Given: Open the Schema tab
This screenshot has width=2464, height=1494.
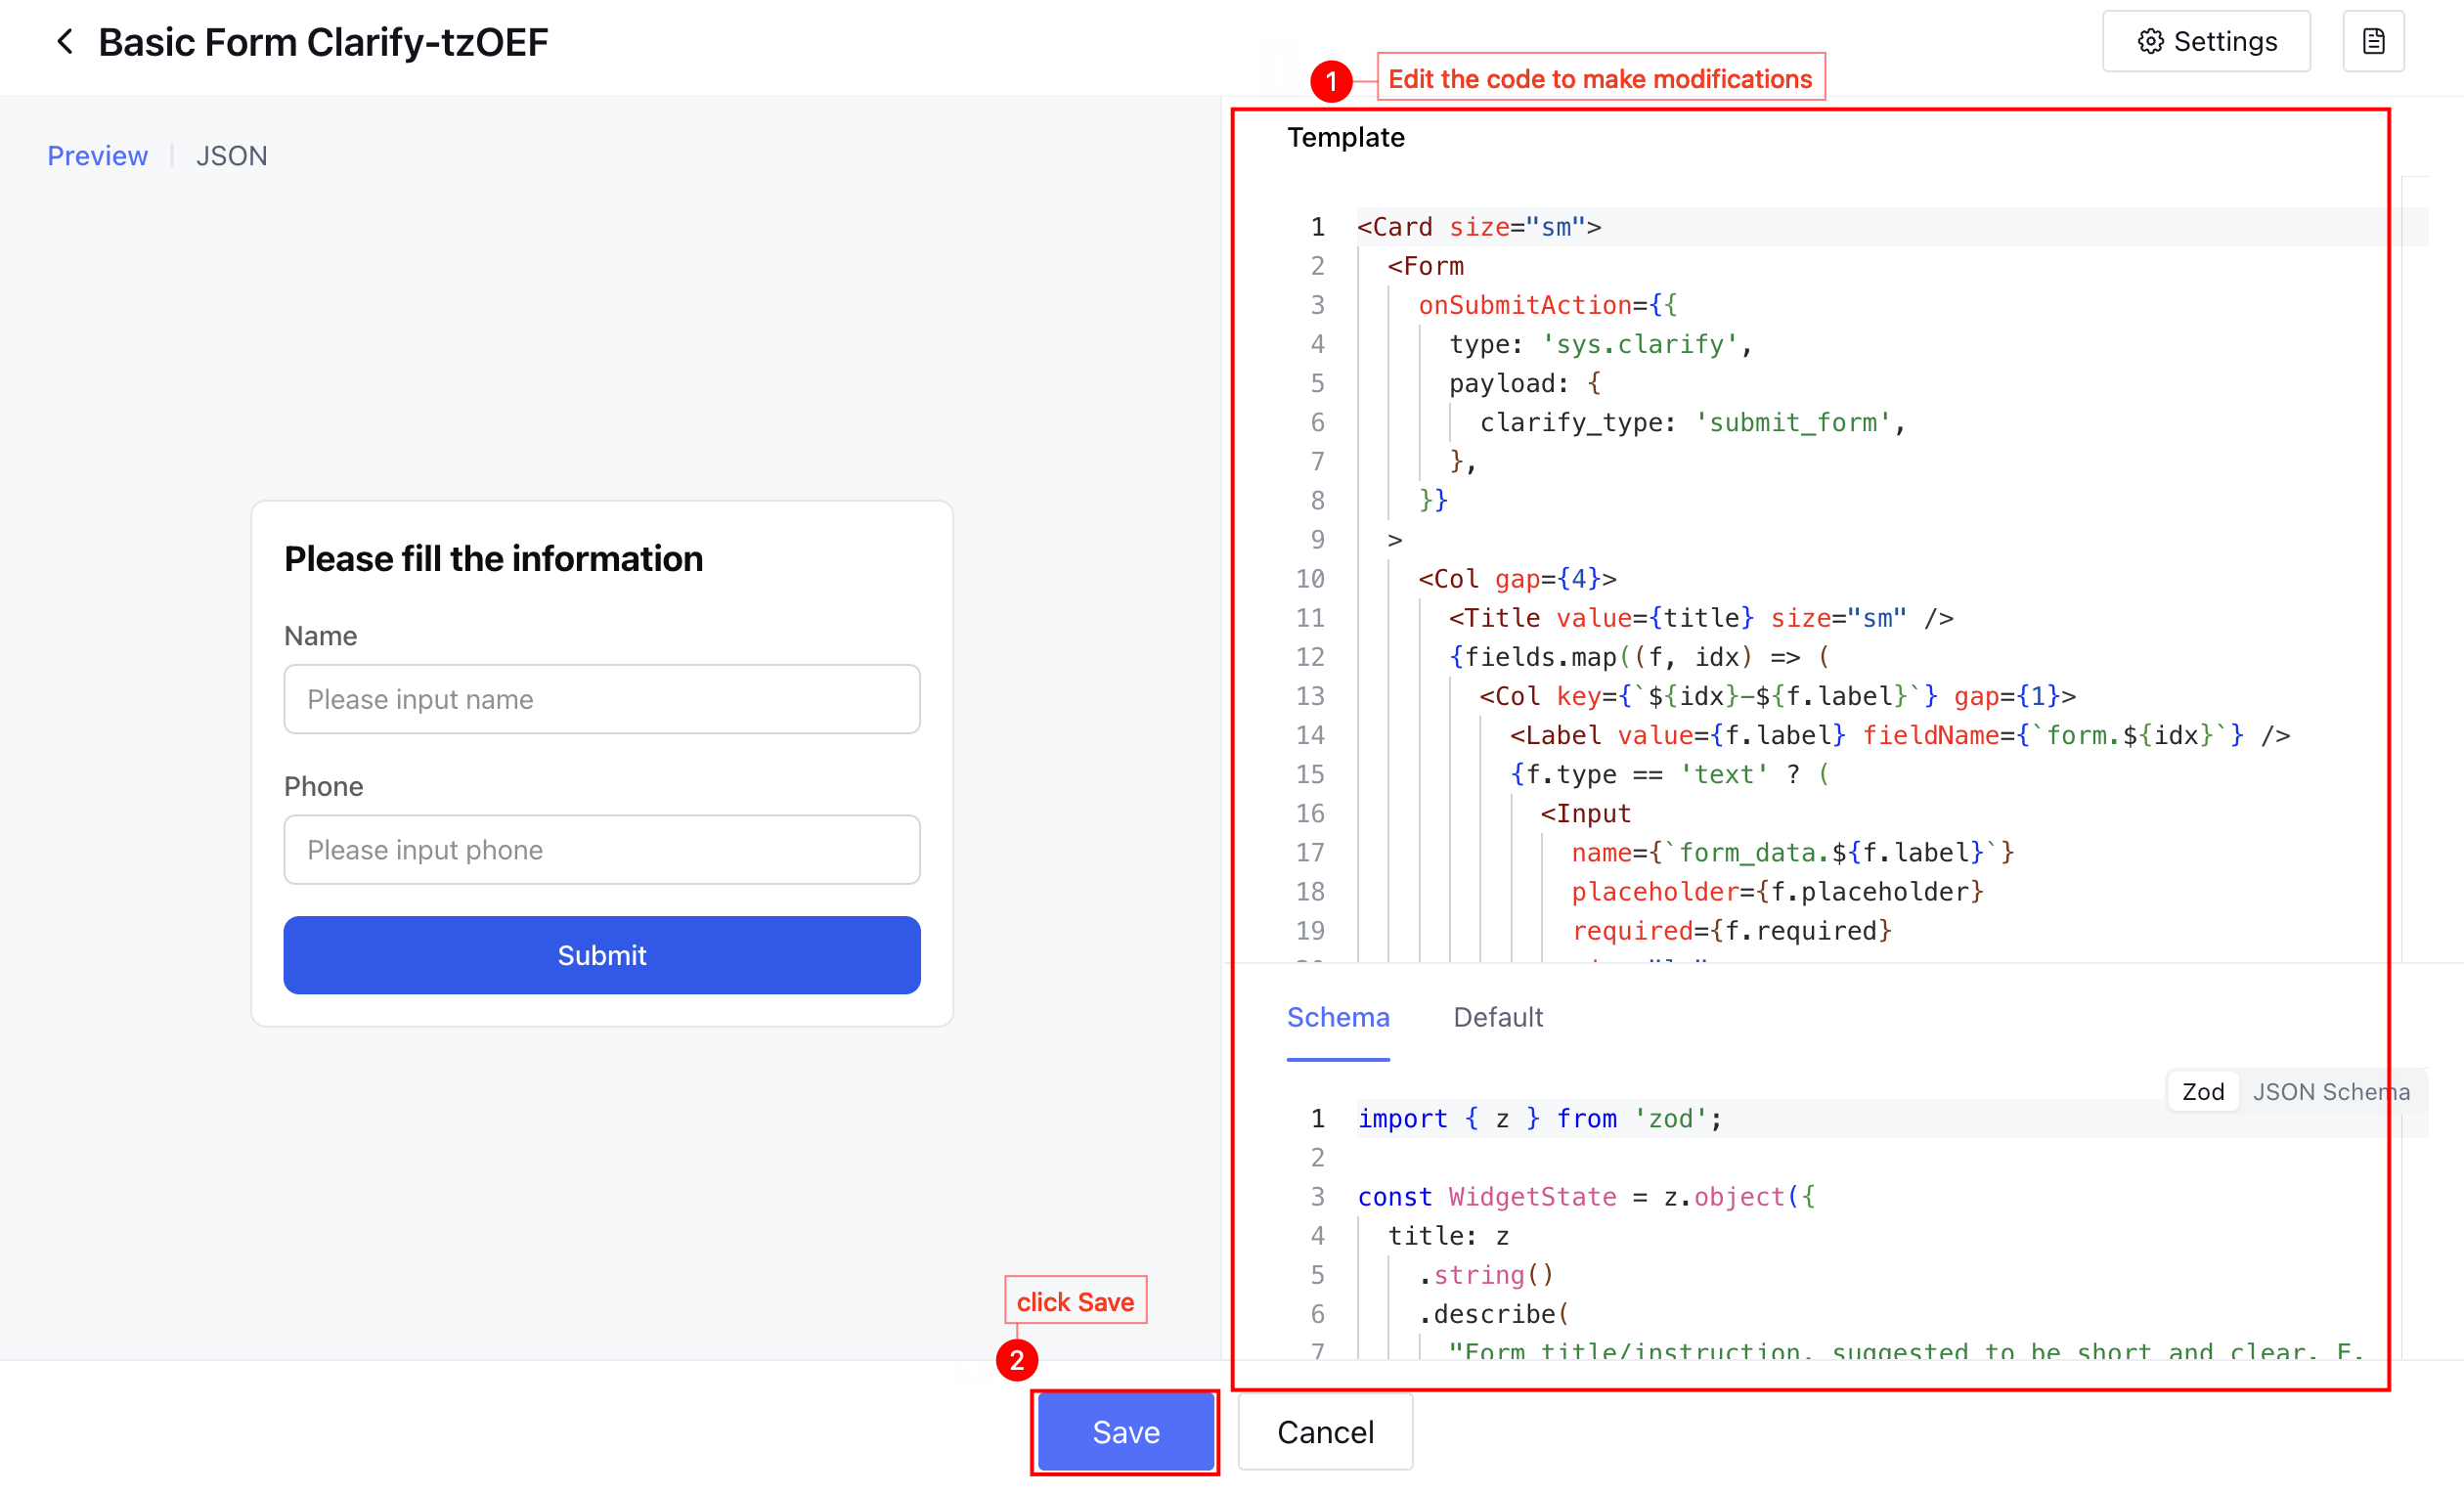Looking at the screenshot, I should 1337,1017.
